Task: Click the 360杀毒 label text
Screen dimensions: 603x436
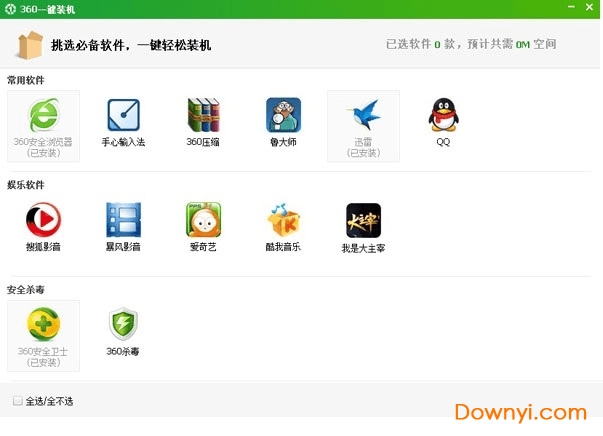Action: point(123,351)
